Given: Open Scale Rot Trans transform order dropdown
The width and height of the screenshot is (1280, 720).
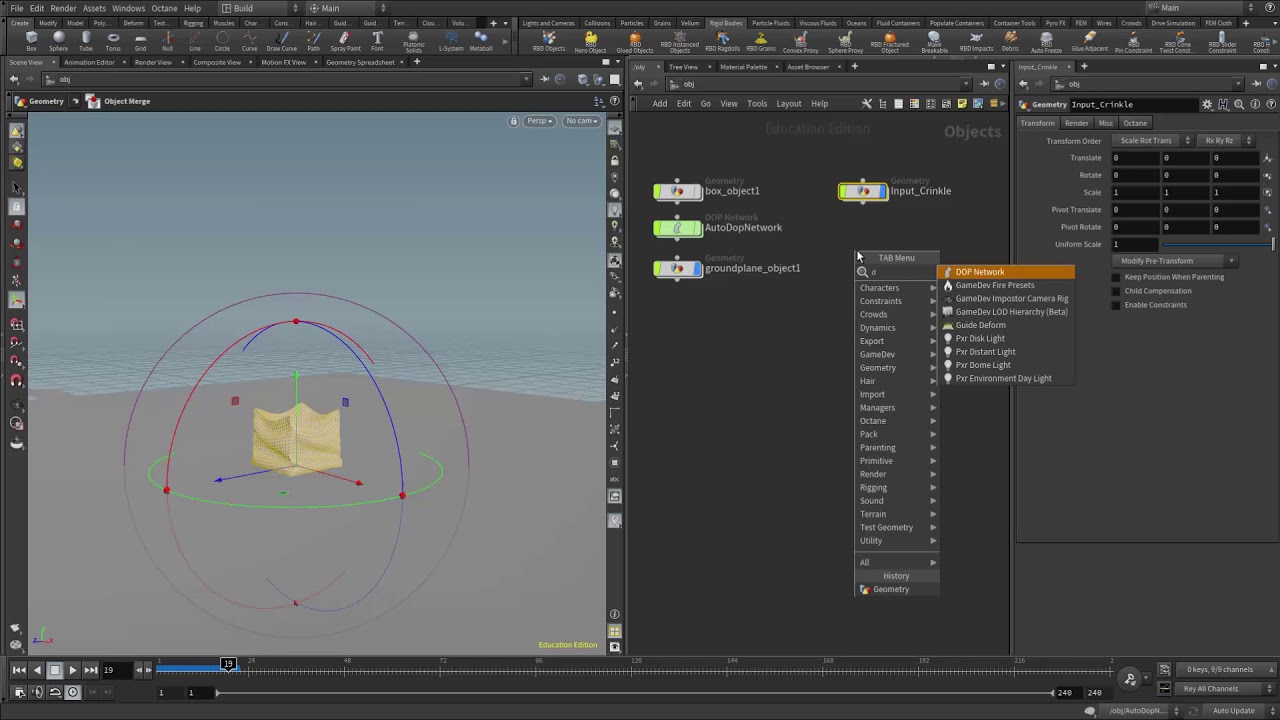Looking at the screenshot, I should [1154, 141].
